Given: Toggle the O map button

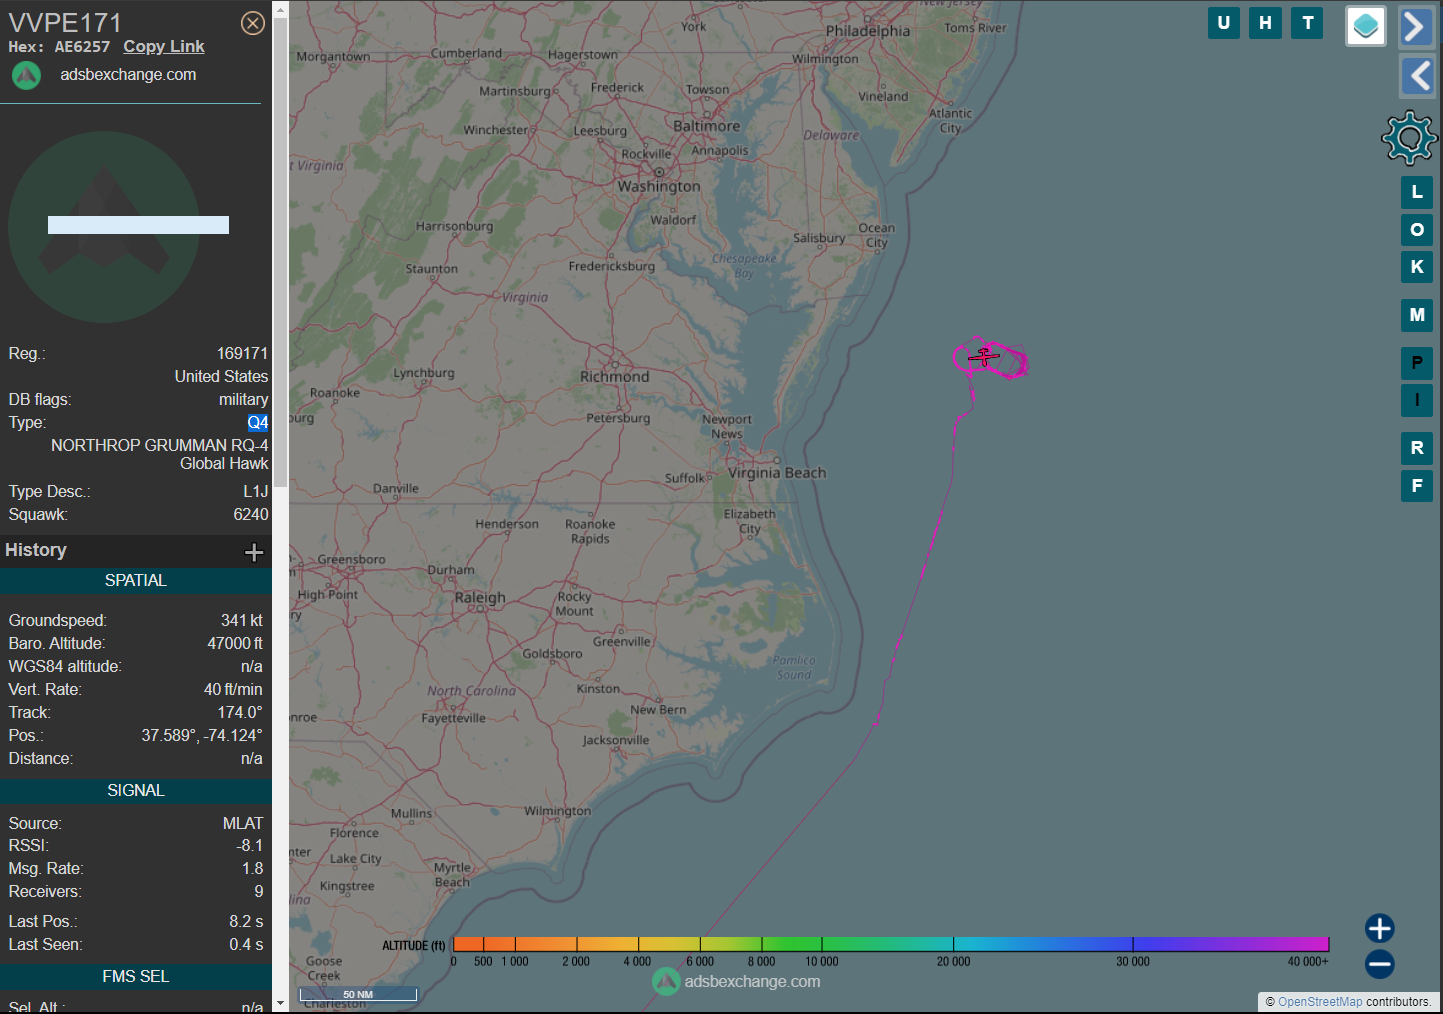Looking at the screenshot, I should point(1417,230).
